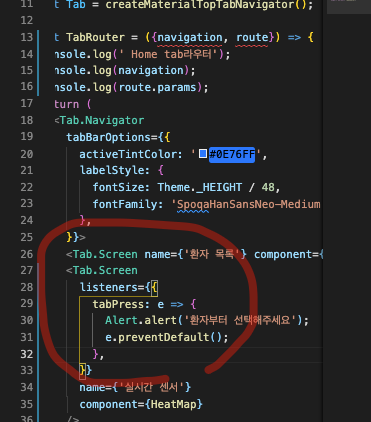Select line number 13 in the gutter
This screenshot has width=371, height=422.
coord(27,37)
